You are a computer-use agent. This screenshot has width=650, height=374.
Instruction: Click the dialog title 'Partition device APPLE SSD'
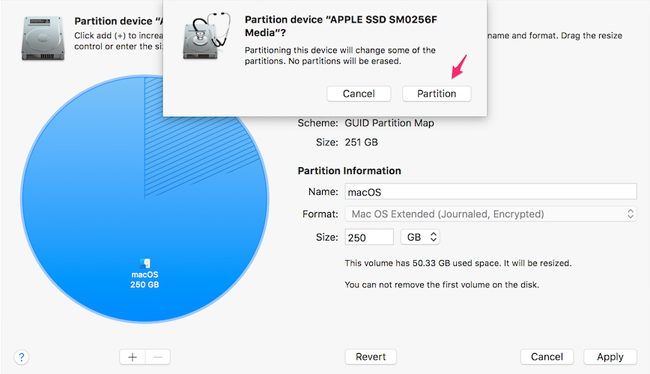[341, 26]
